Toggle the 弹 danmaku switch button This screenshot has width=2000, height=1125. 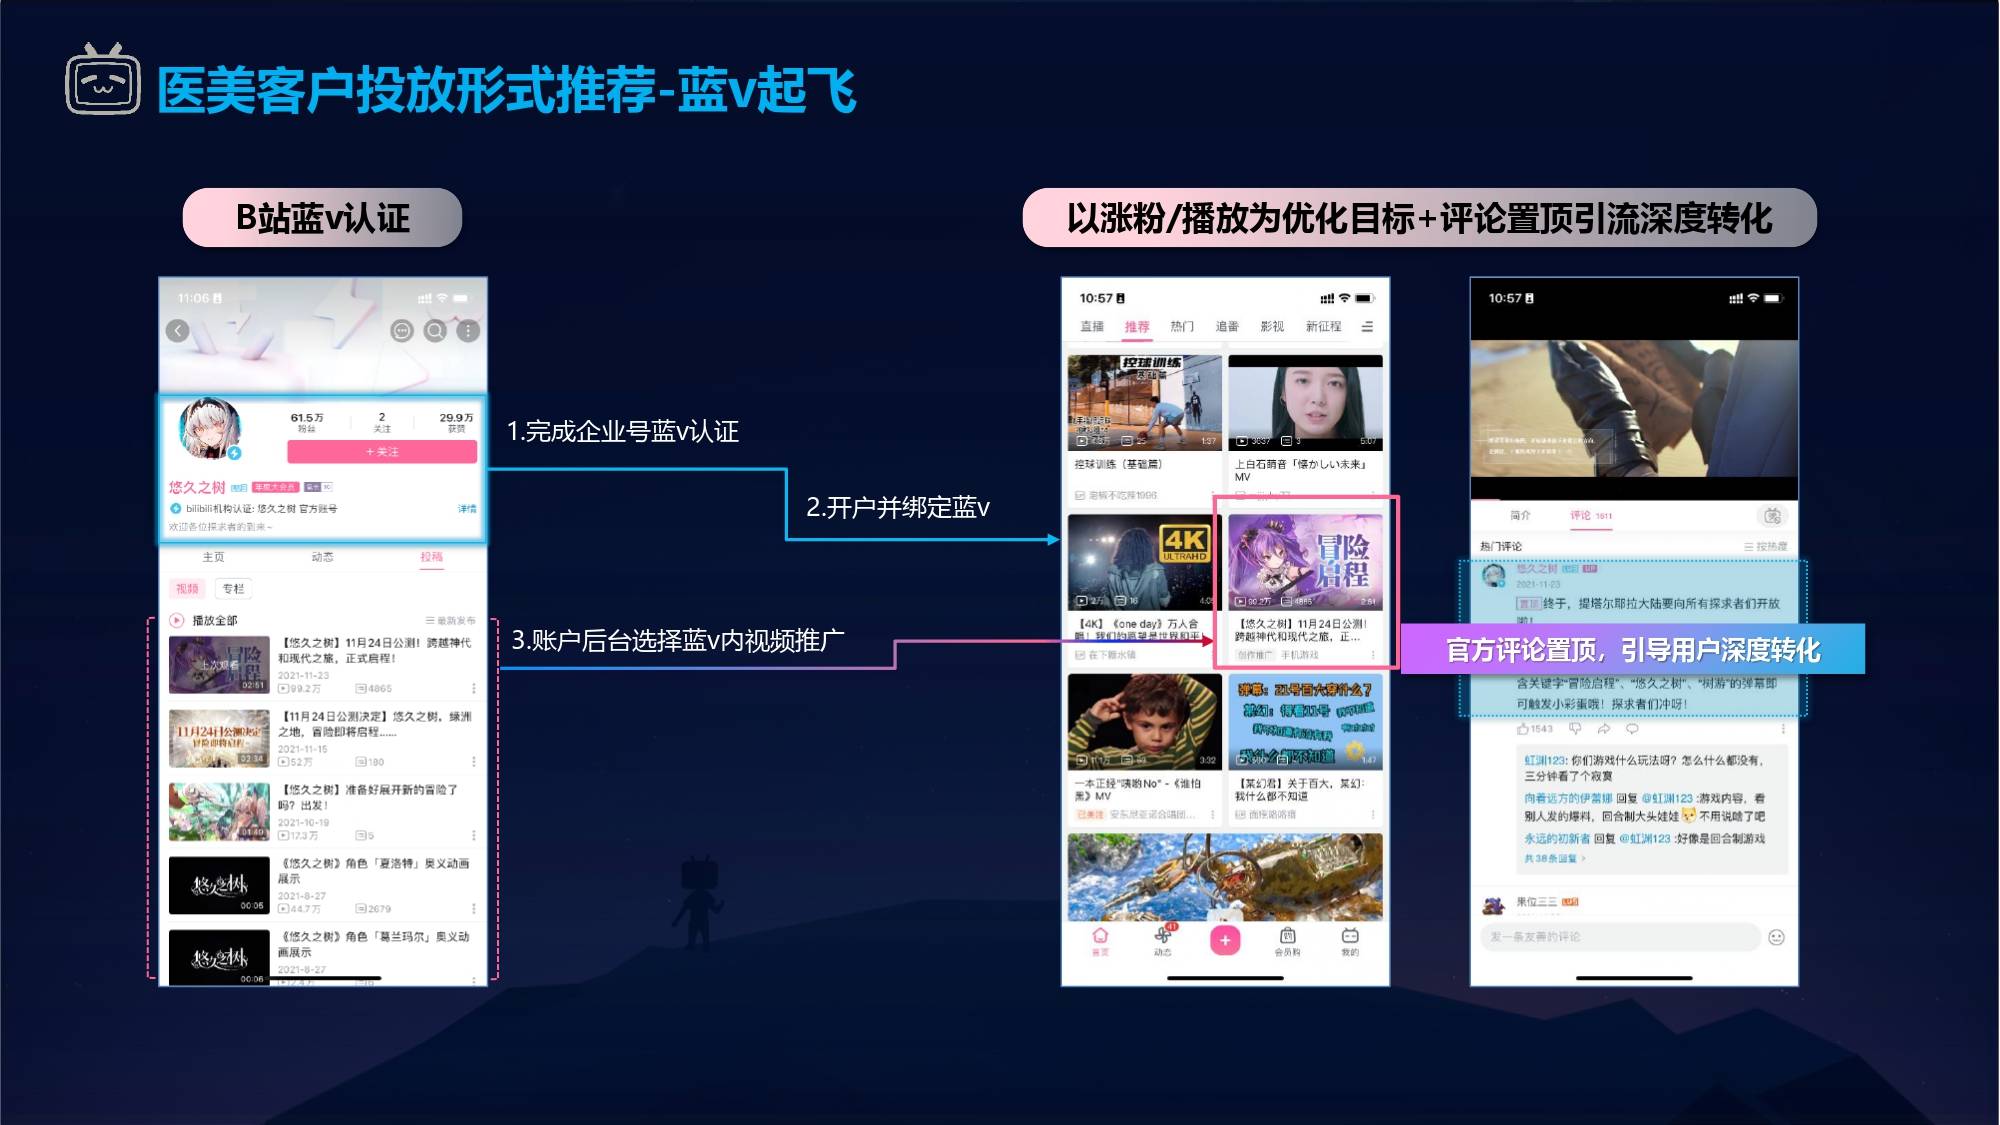click(1772, 516)
